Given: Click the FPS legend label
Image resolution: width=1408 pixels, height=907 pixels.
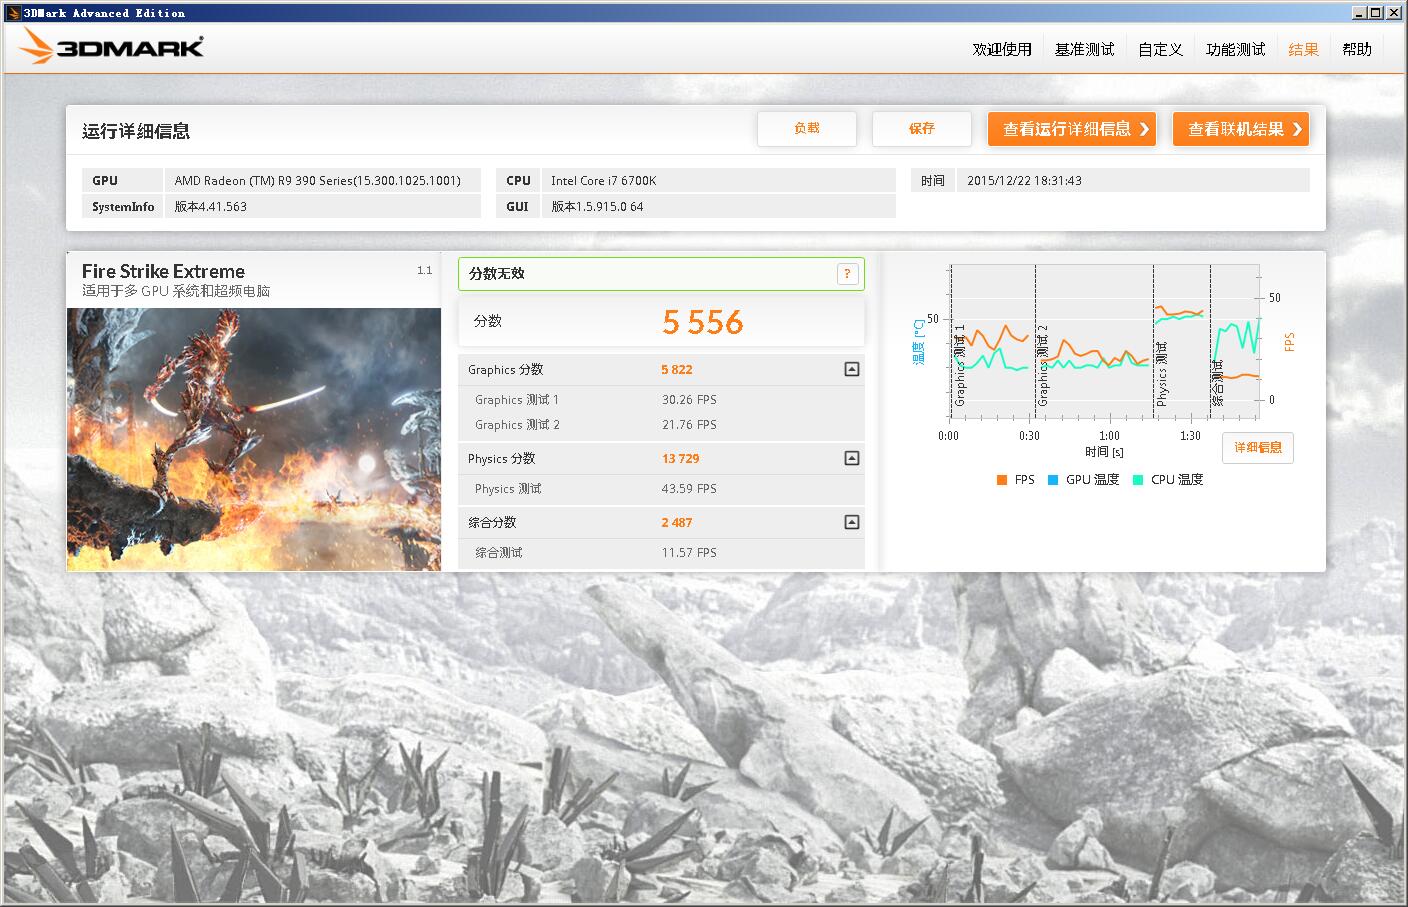Looking at the screenshot, I should 1024,480.
